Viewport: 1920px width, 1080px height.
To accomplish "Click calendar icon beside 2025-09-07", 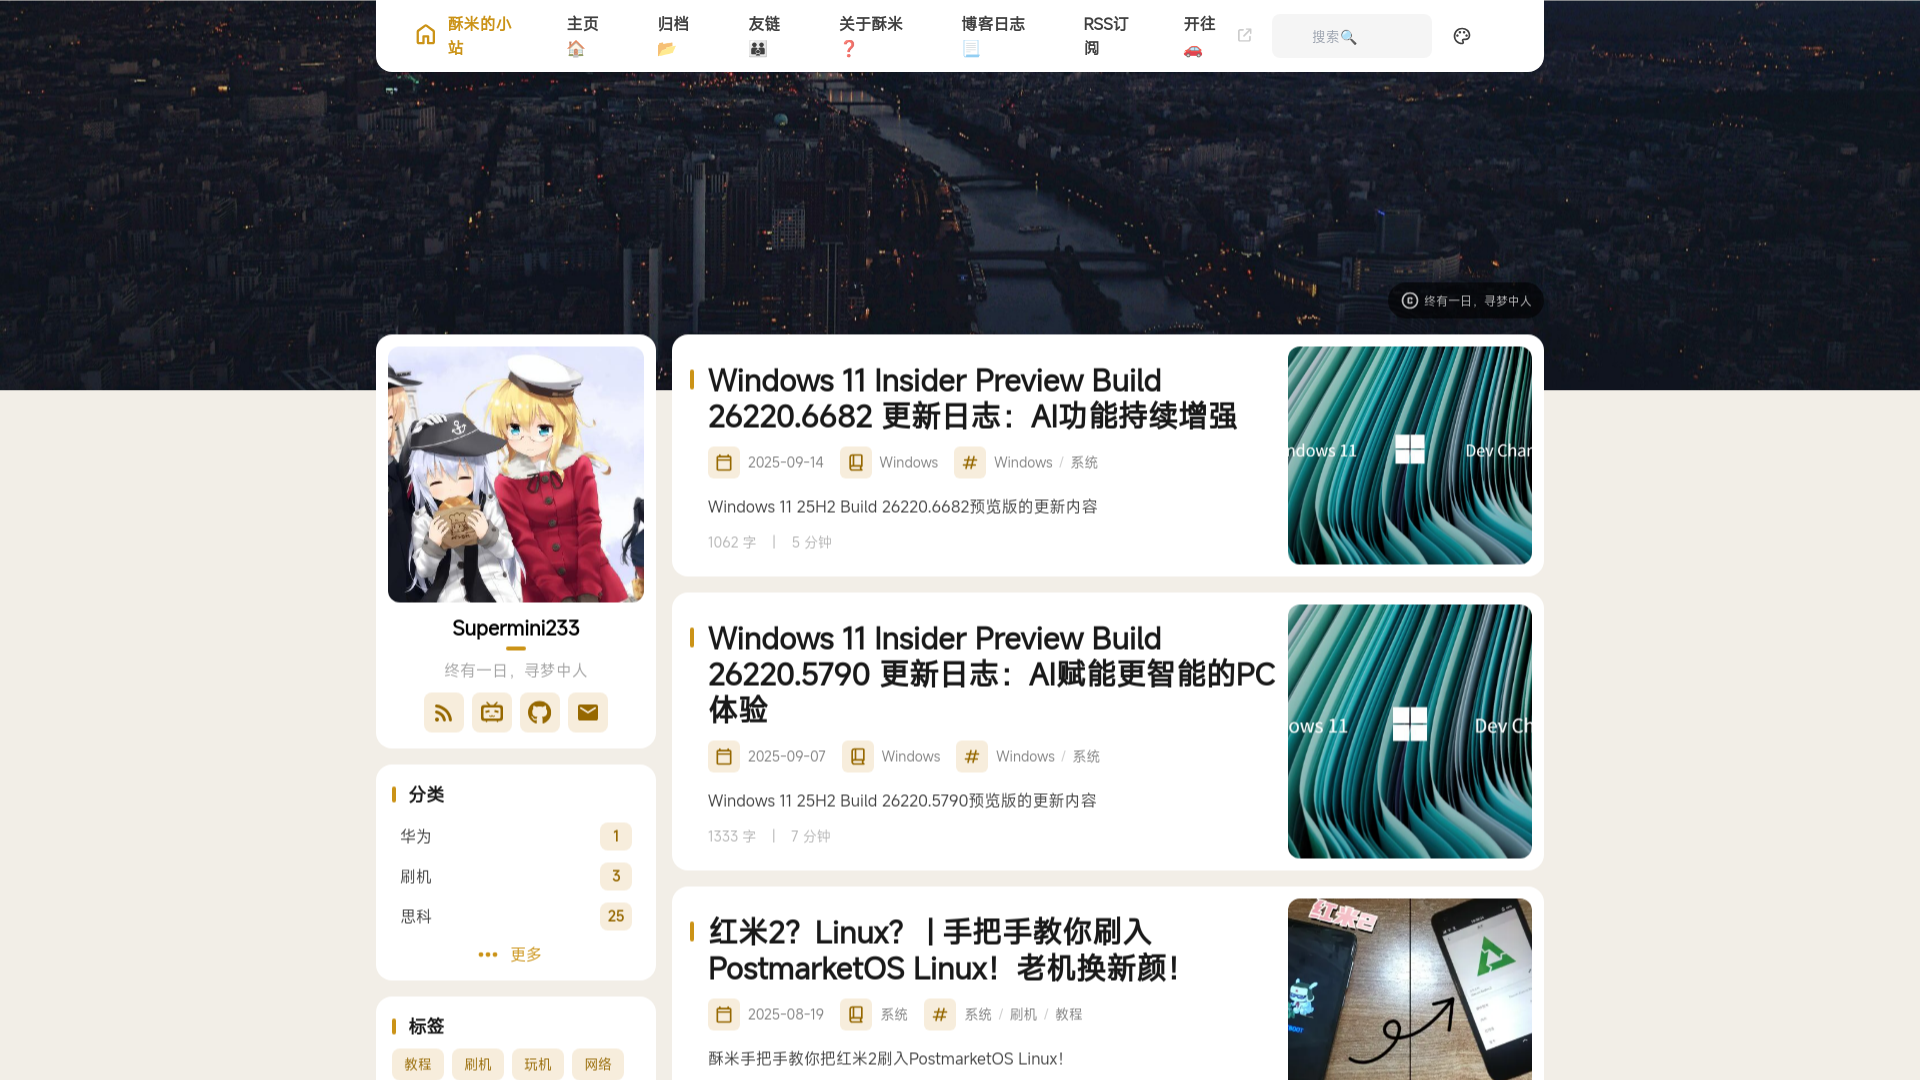I will (x=724, y=757).
